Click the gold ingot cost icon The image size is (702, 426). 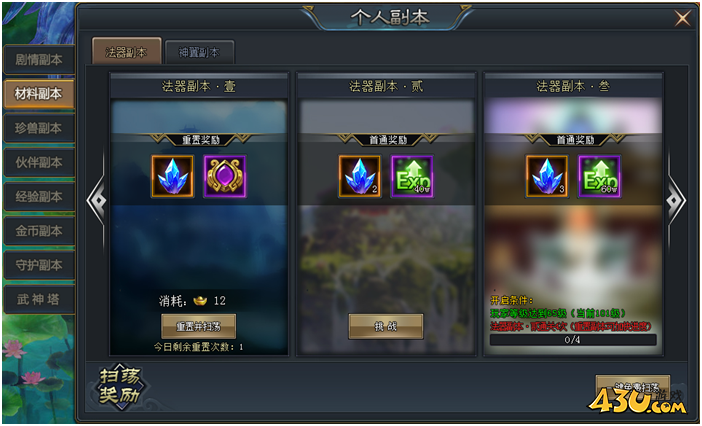(200, 301)
